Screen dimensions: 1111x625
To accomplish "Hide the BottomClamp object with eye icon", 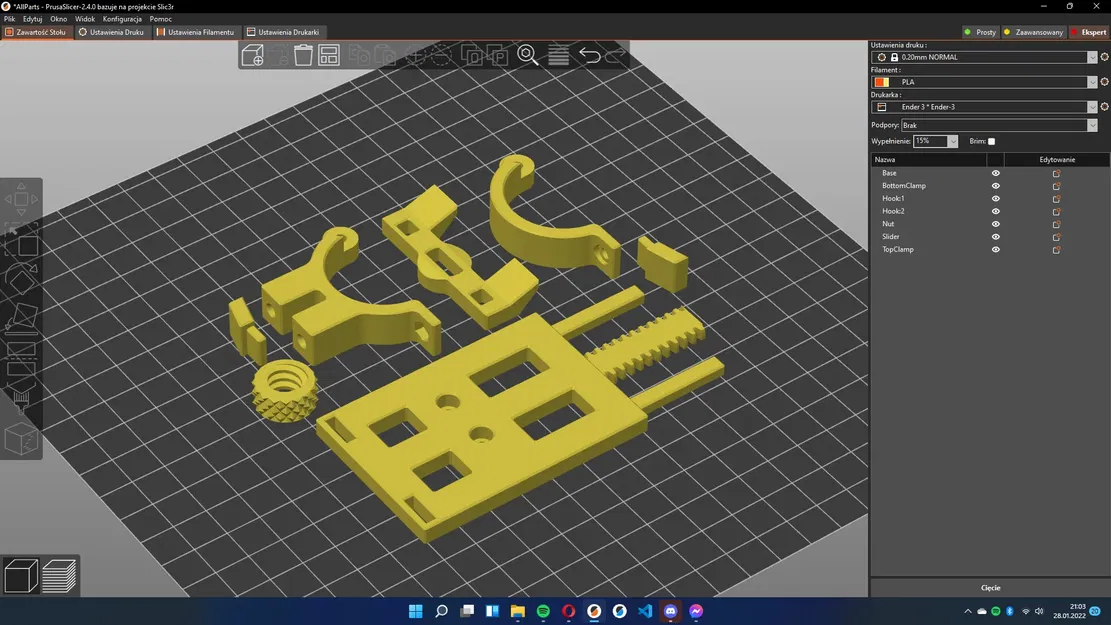I will 996,186.
